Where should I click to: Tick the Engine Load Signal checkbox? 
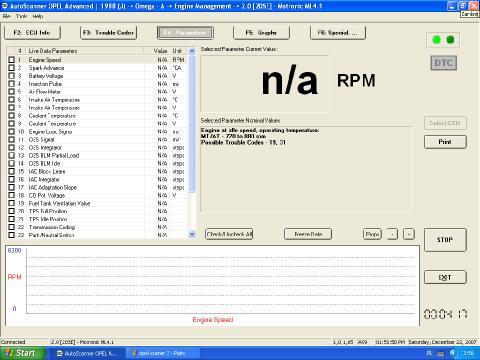[x=11, y=132]
